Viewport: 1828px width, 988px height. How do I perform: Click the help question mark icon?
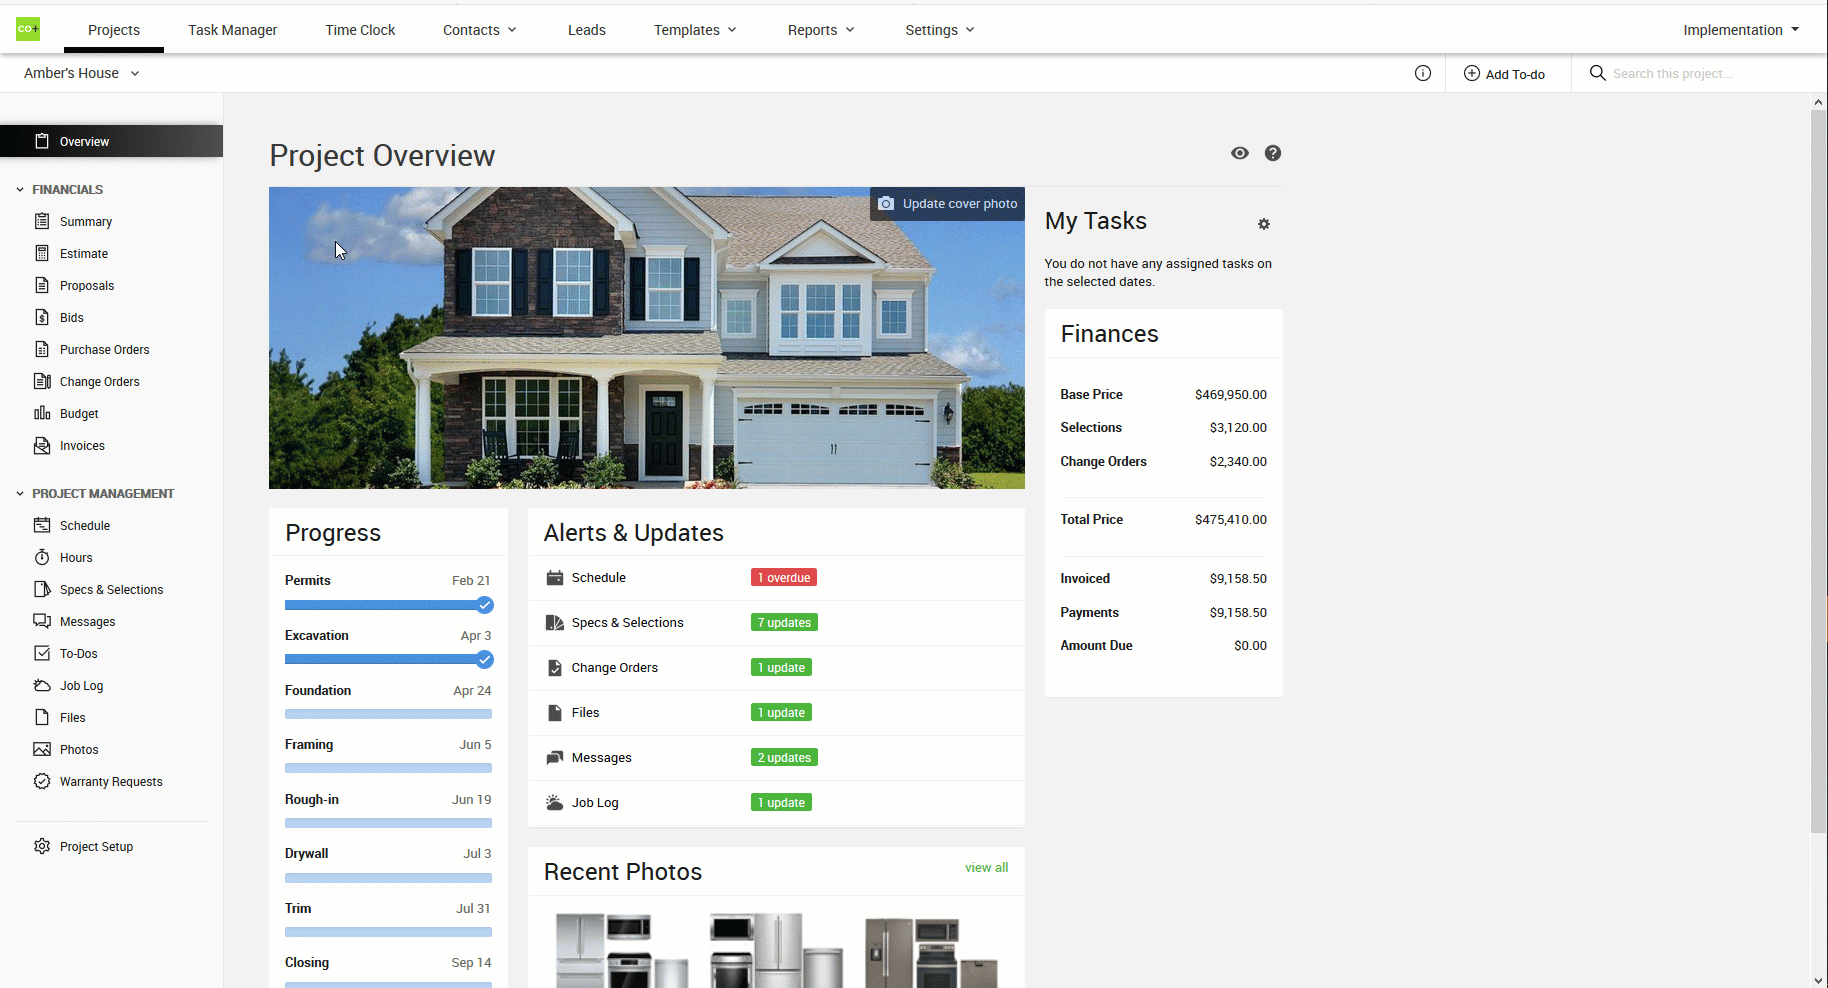point(1272,153)
